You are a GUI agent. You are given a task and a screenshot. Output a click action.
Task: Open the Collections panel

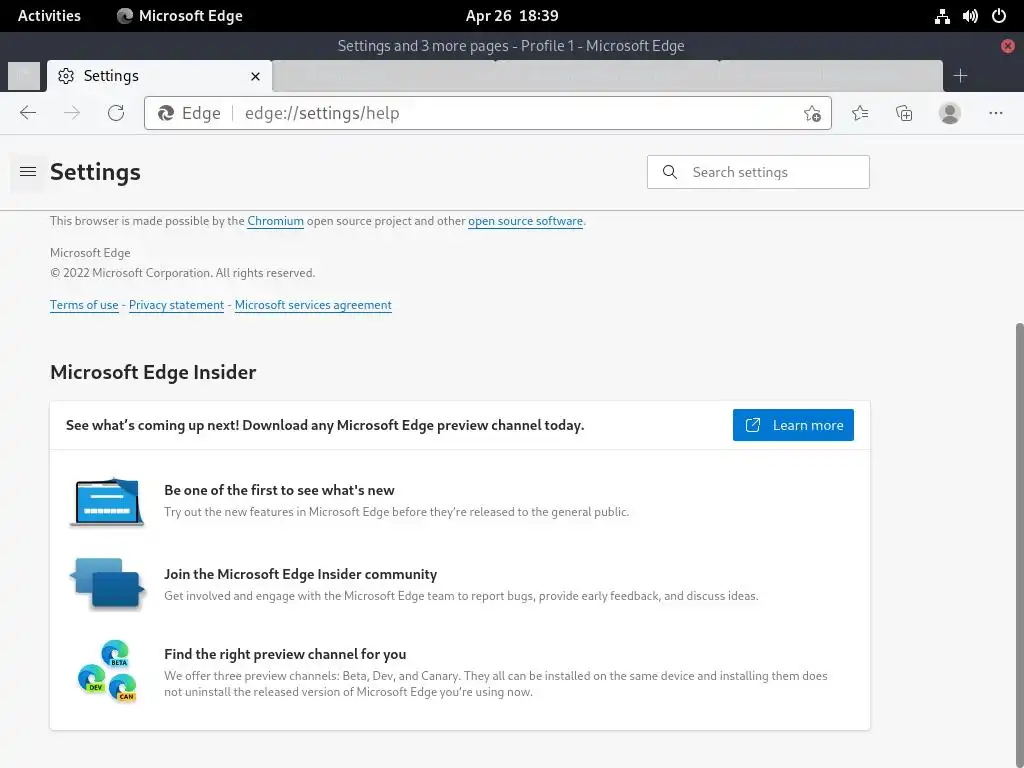coord(904,113)
